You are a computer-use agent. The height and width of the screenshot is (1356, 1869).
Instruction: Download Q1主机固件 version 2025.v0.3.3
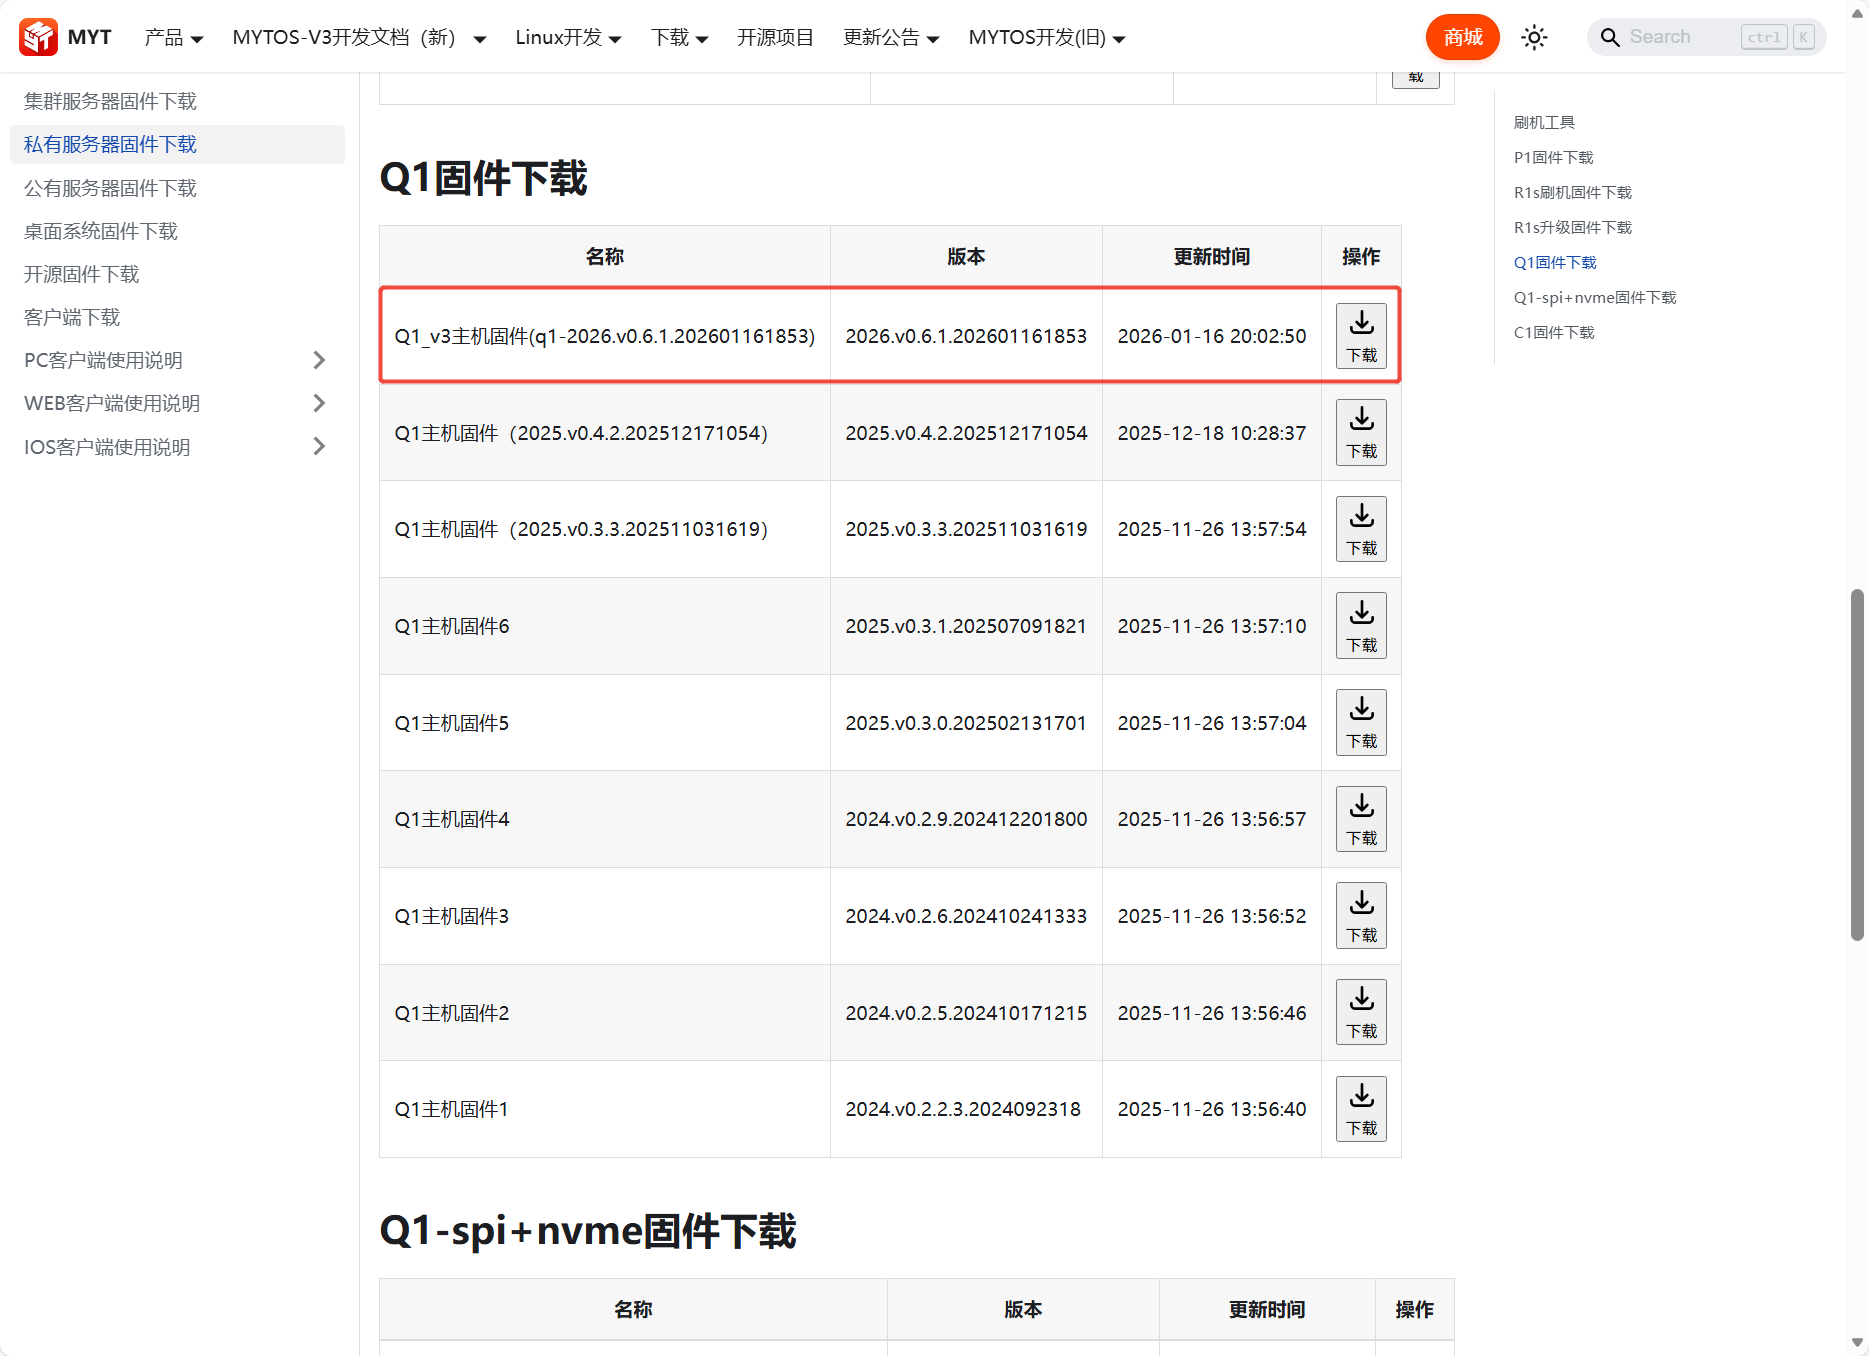[x=1361, y=529]
